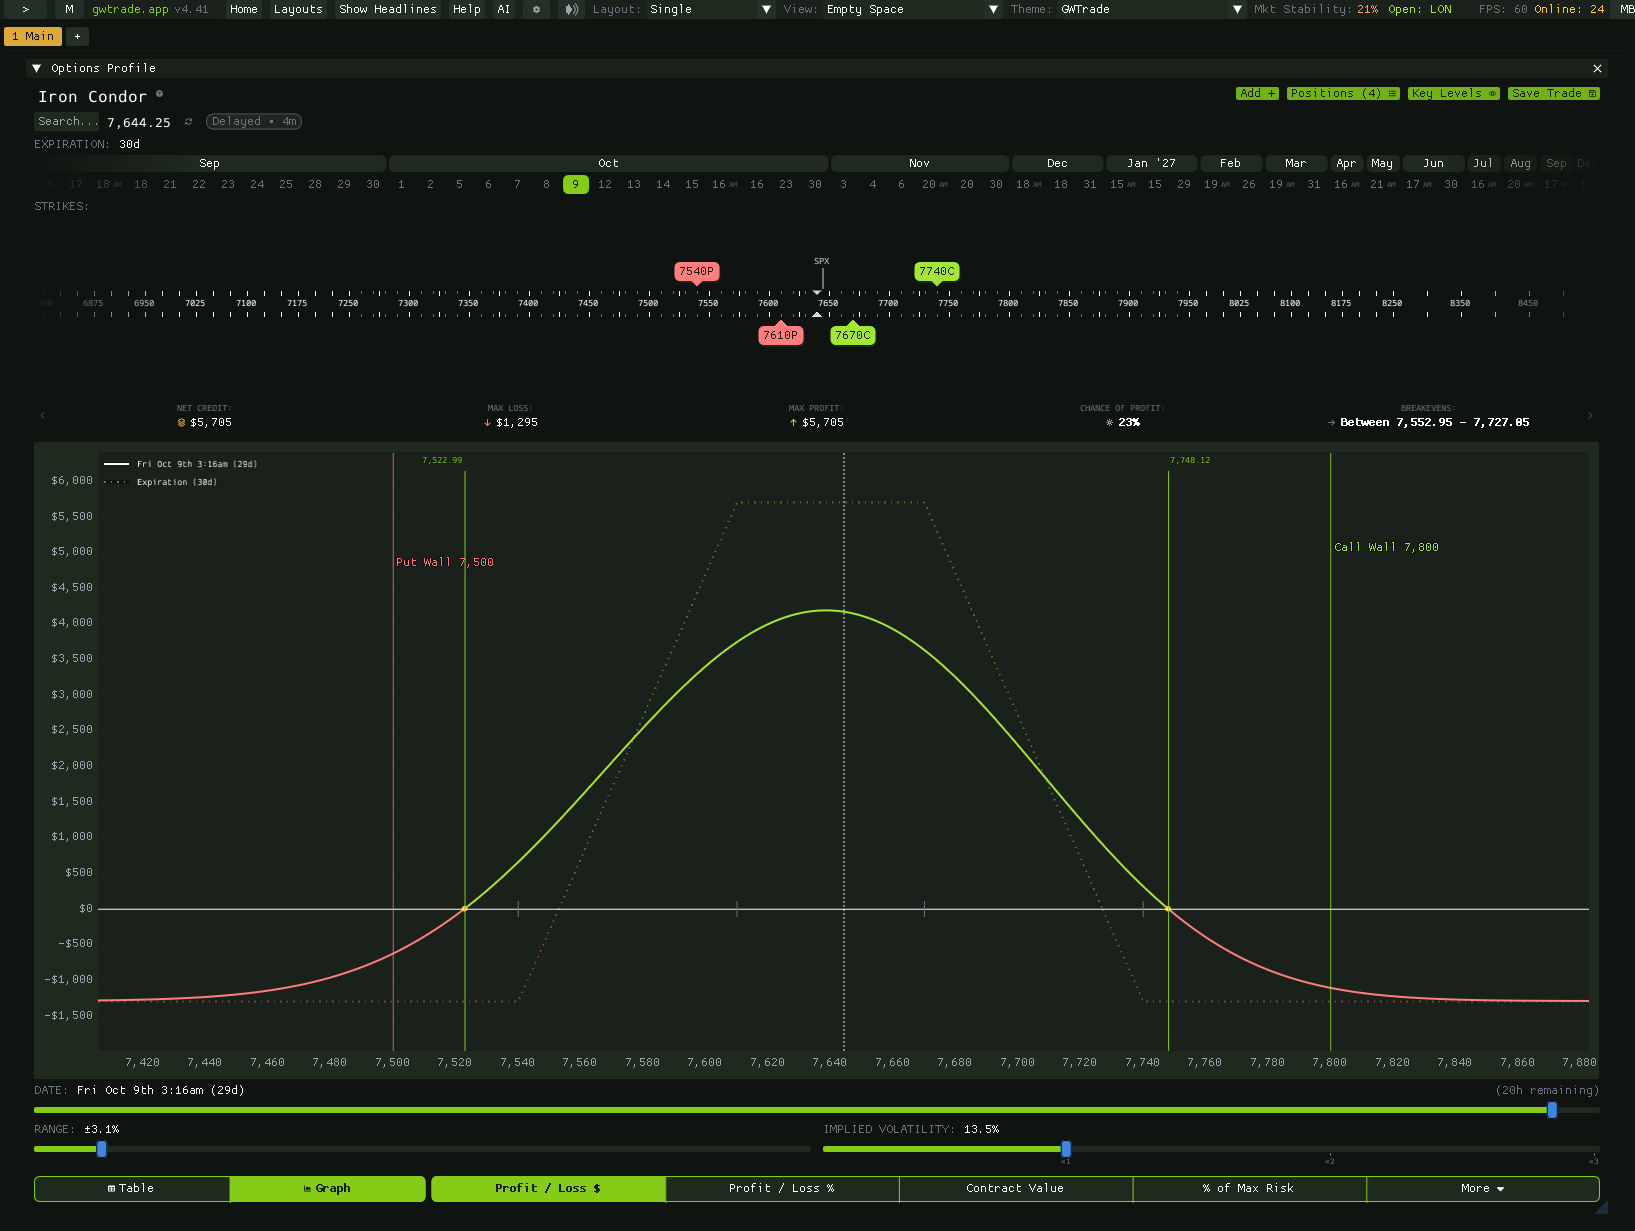This screenshot has width=1635, height=1231.
Task: Switch to Graph view
Action: tap(327, 1188)
